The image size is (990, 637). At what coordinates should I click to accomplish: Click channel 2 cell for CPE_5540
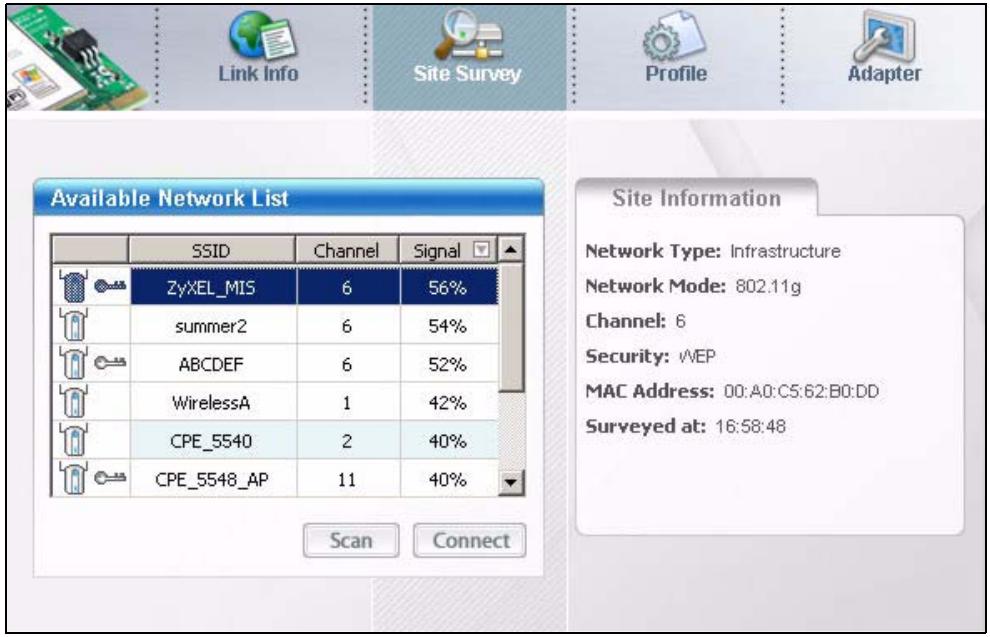coord(347,441)
